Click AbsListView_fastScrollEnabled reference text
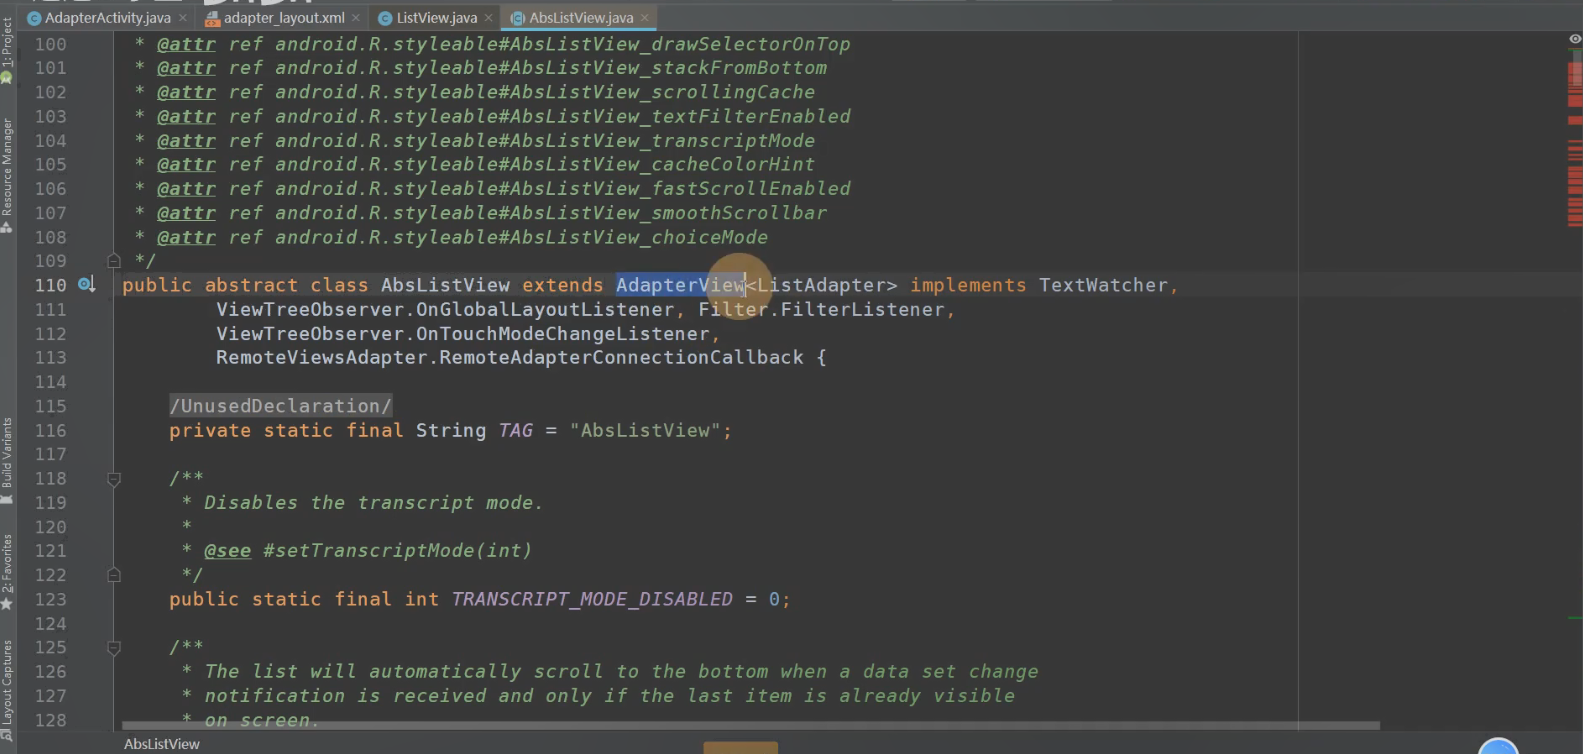The height and width of the screenshot is (754, 1583). click(680, 188)
